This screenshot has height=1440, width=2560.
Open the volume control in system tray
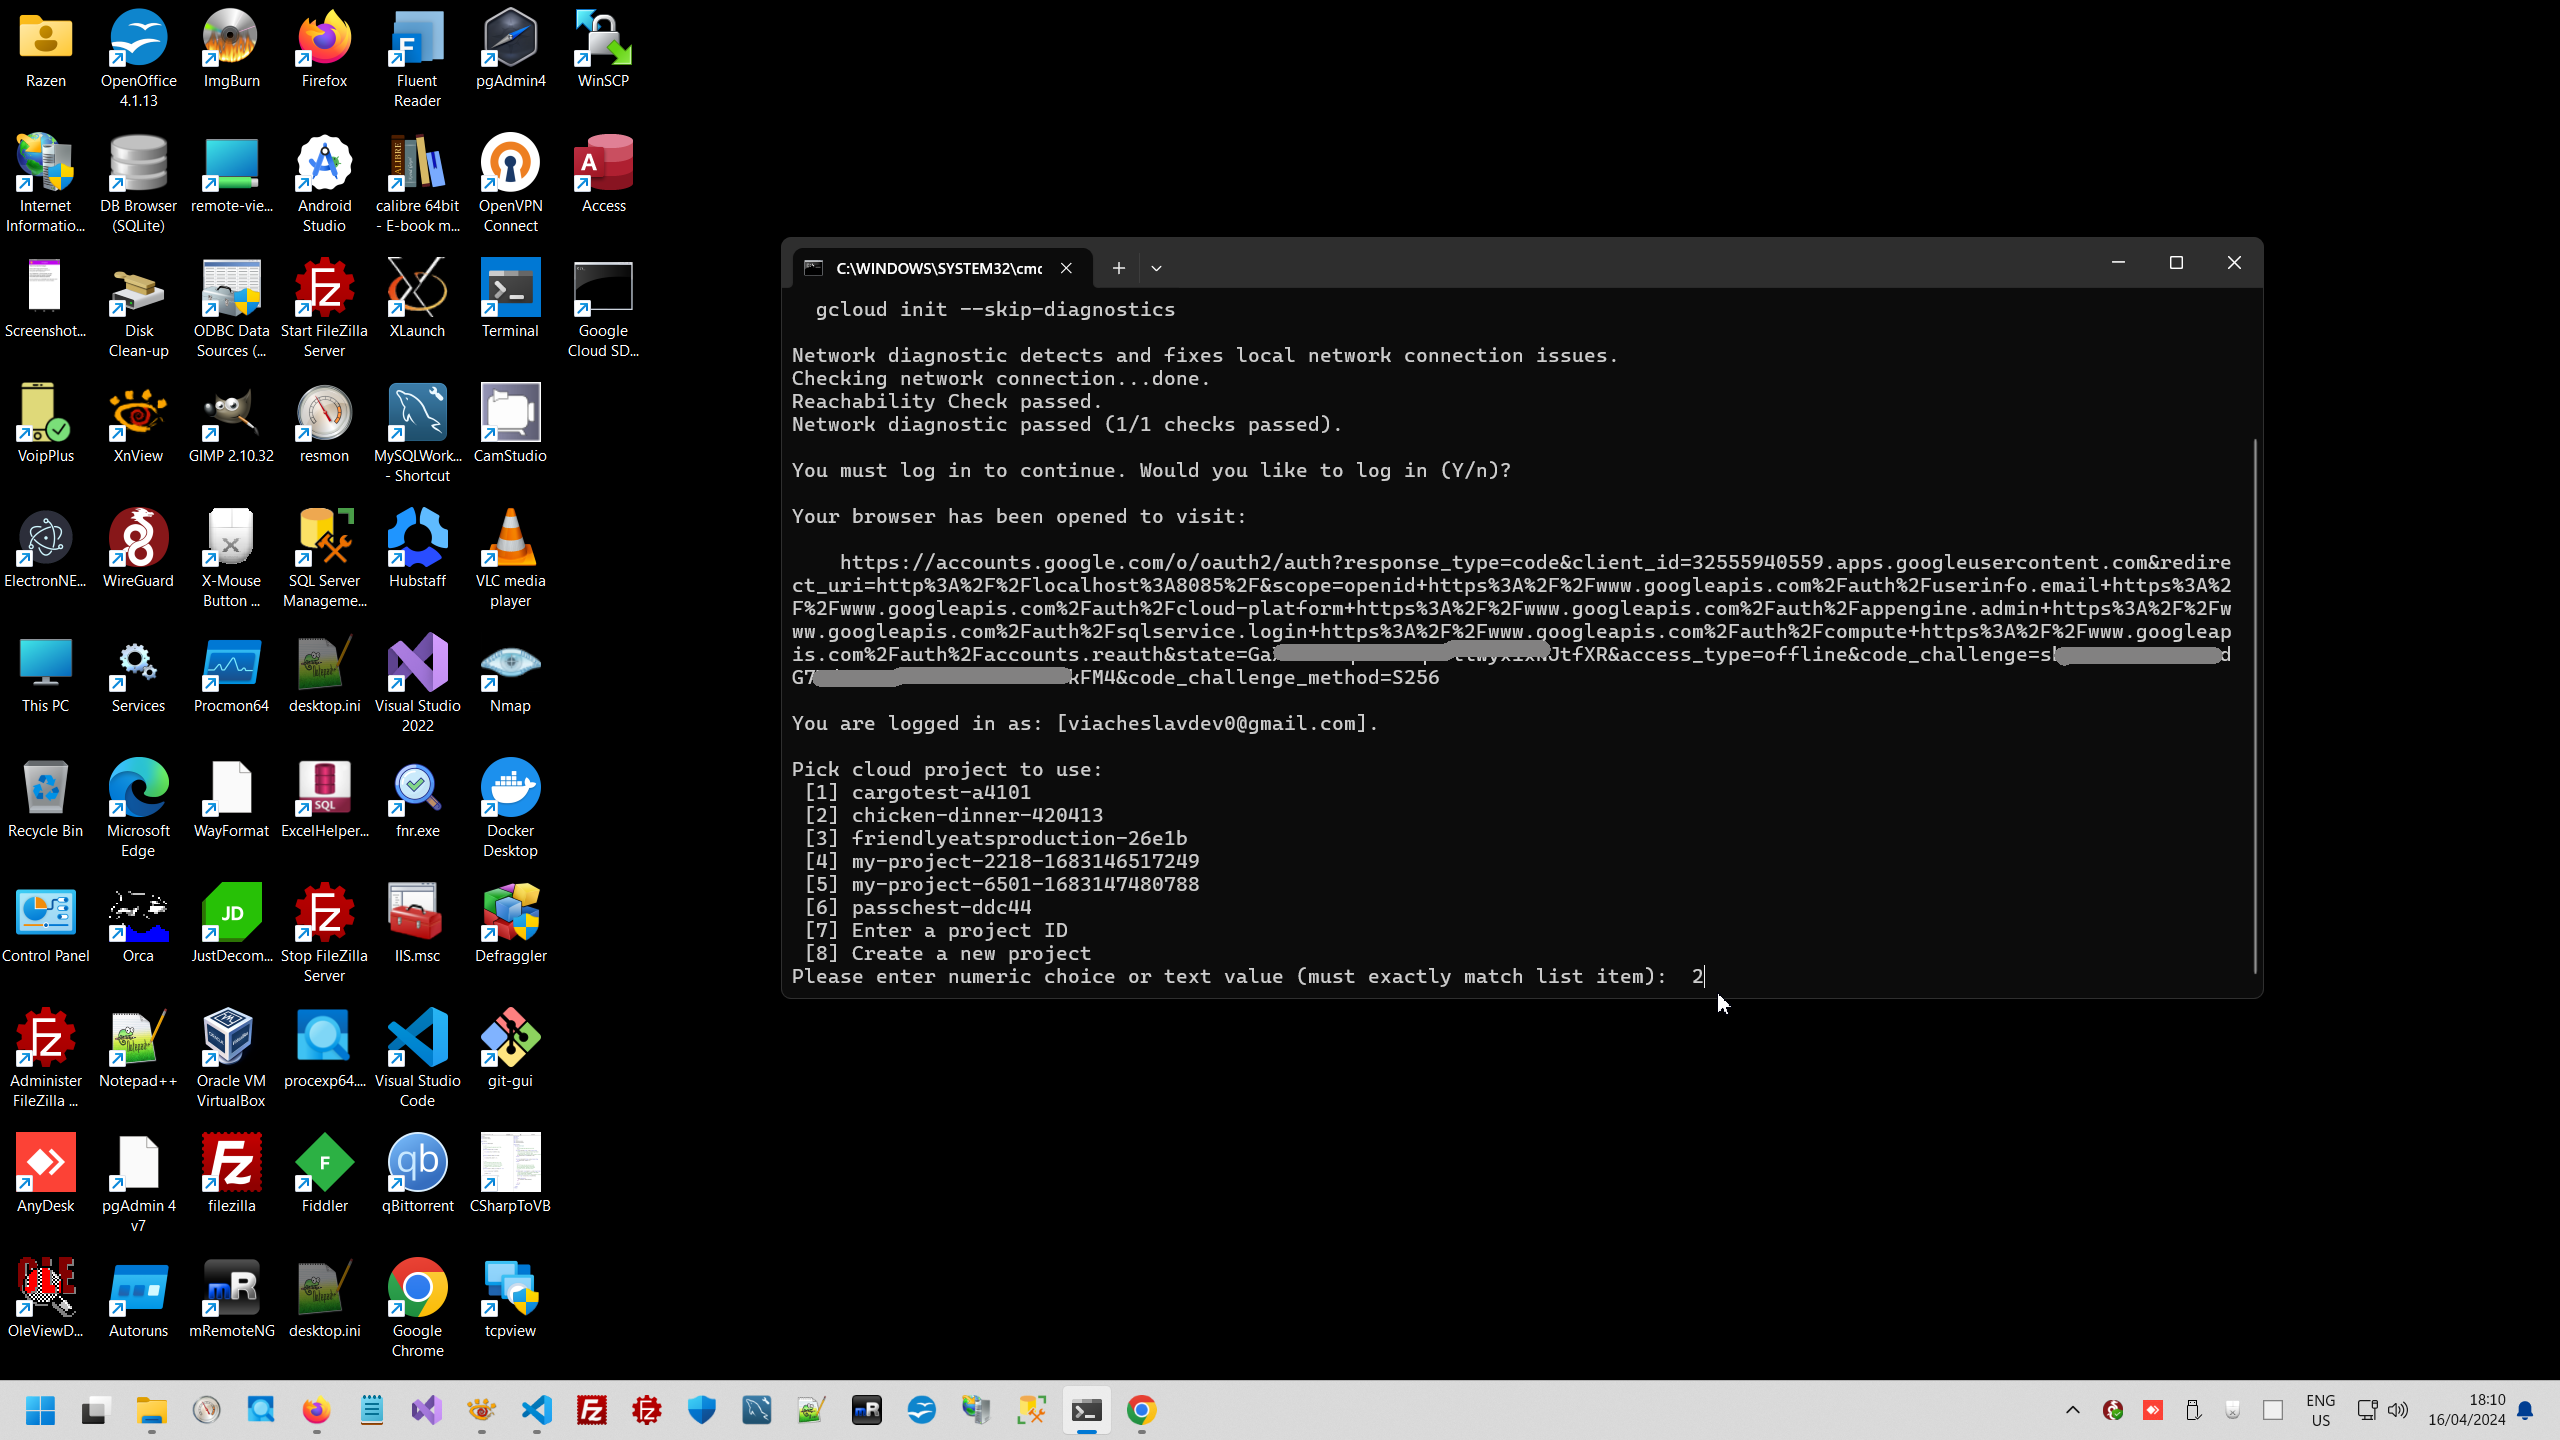point(2398,1410)
